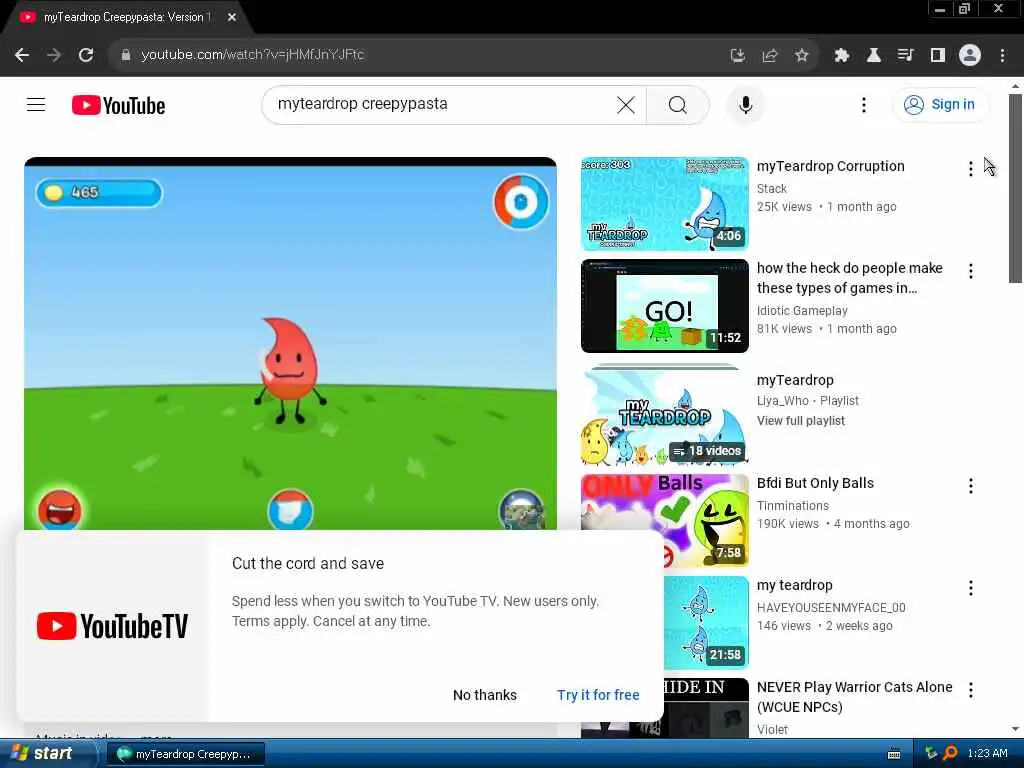Open the network connection tray icon
Viewport: 1024px width, 768px height.
pos(931,754)
